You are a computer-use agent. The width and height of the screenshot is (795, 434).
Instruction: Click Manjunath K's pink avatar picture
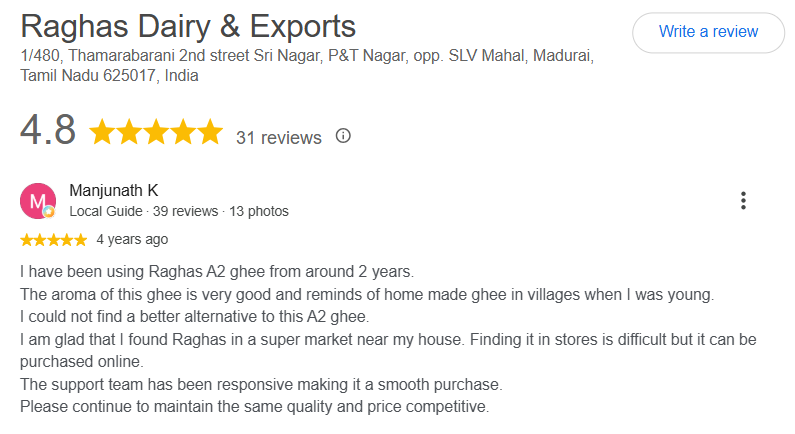[38, 201]
